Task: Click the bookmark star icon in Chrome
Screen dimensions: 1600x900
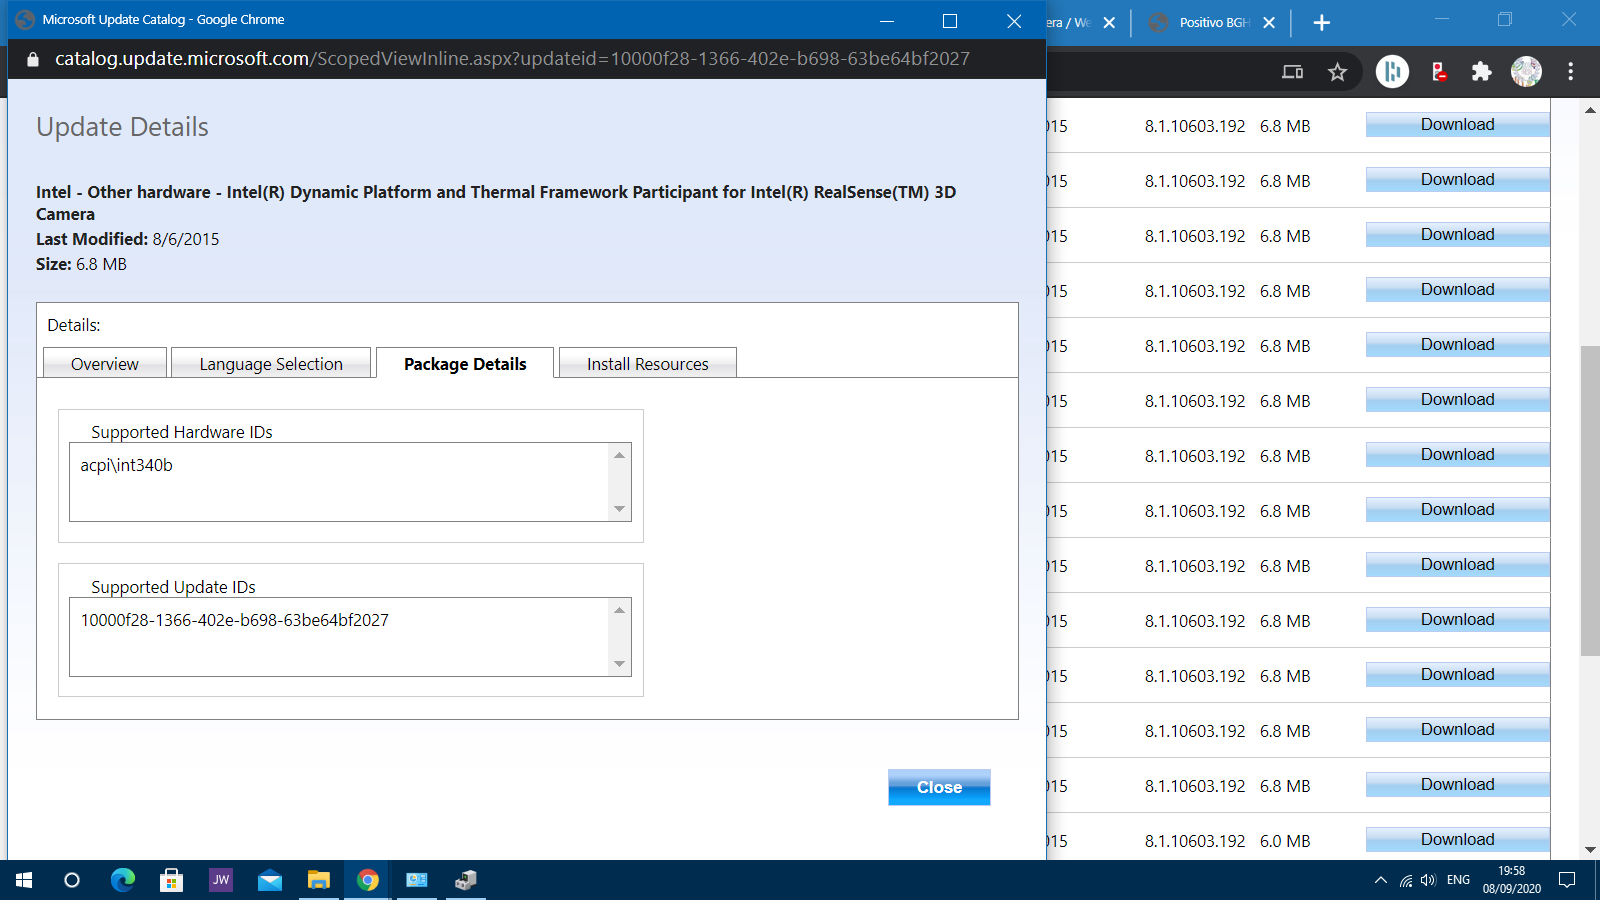Action: 1337,72
